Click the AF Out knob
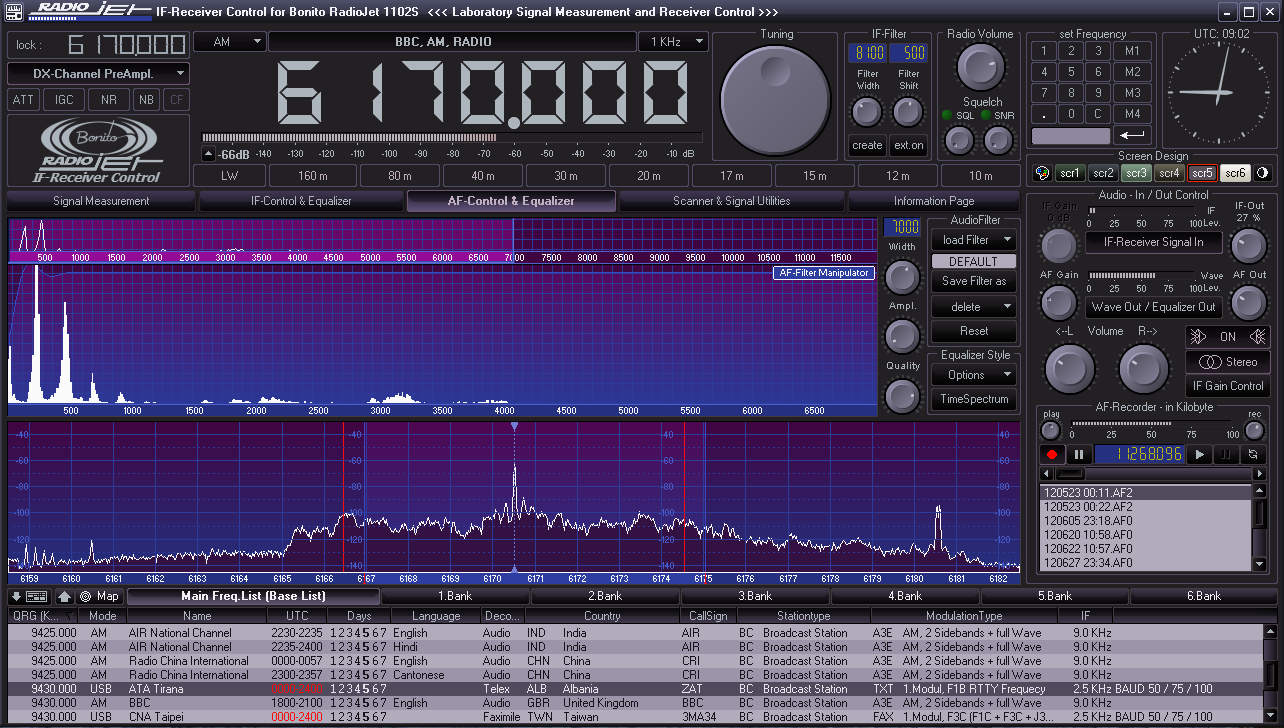 1248,302
